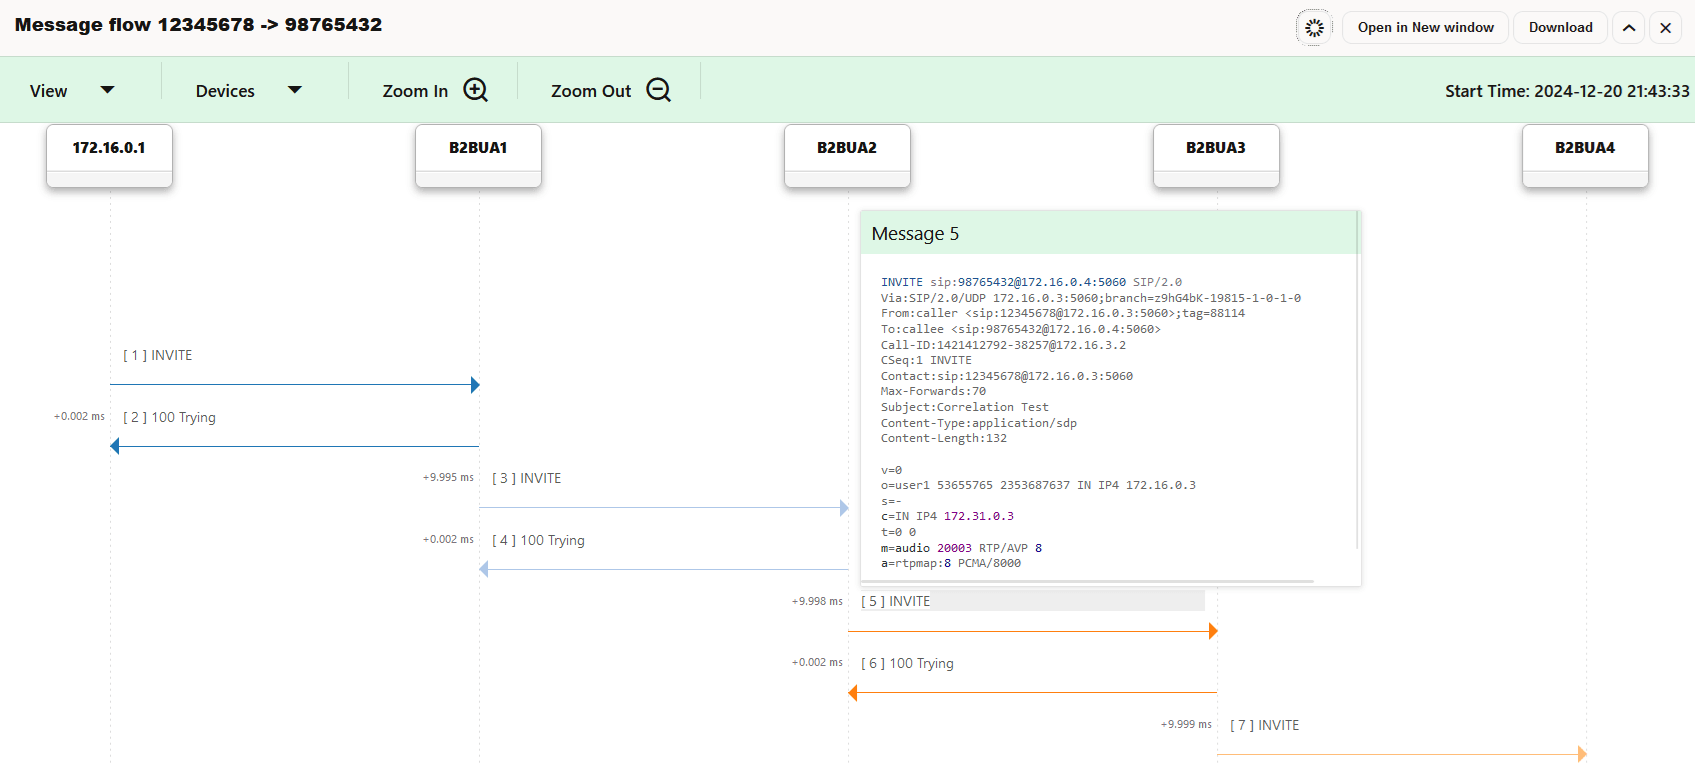Click the Content-Length:132 line
1695x764 pixels.
[944, 438]
